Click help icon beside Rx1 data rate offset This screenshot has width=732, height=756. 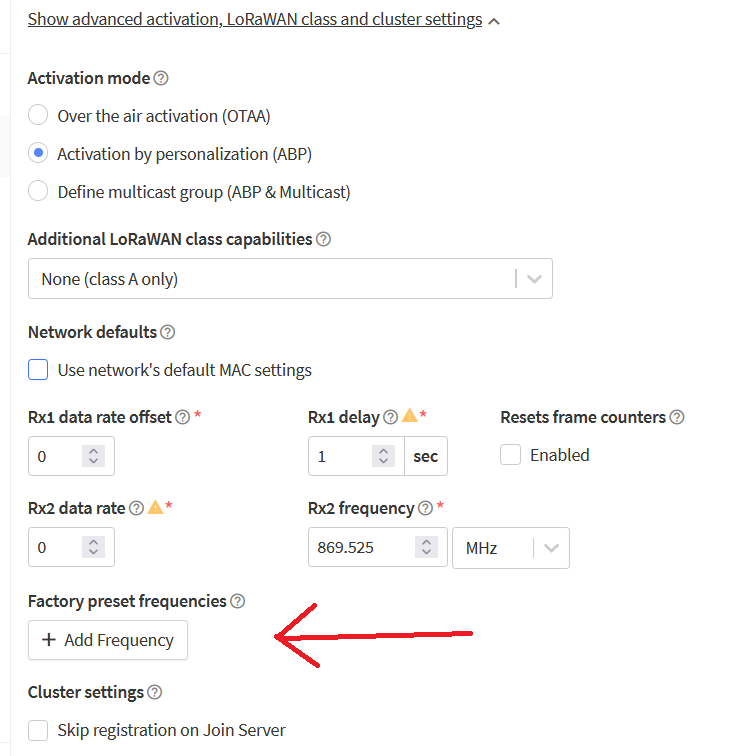(182, 417)
